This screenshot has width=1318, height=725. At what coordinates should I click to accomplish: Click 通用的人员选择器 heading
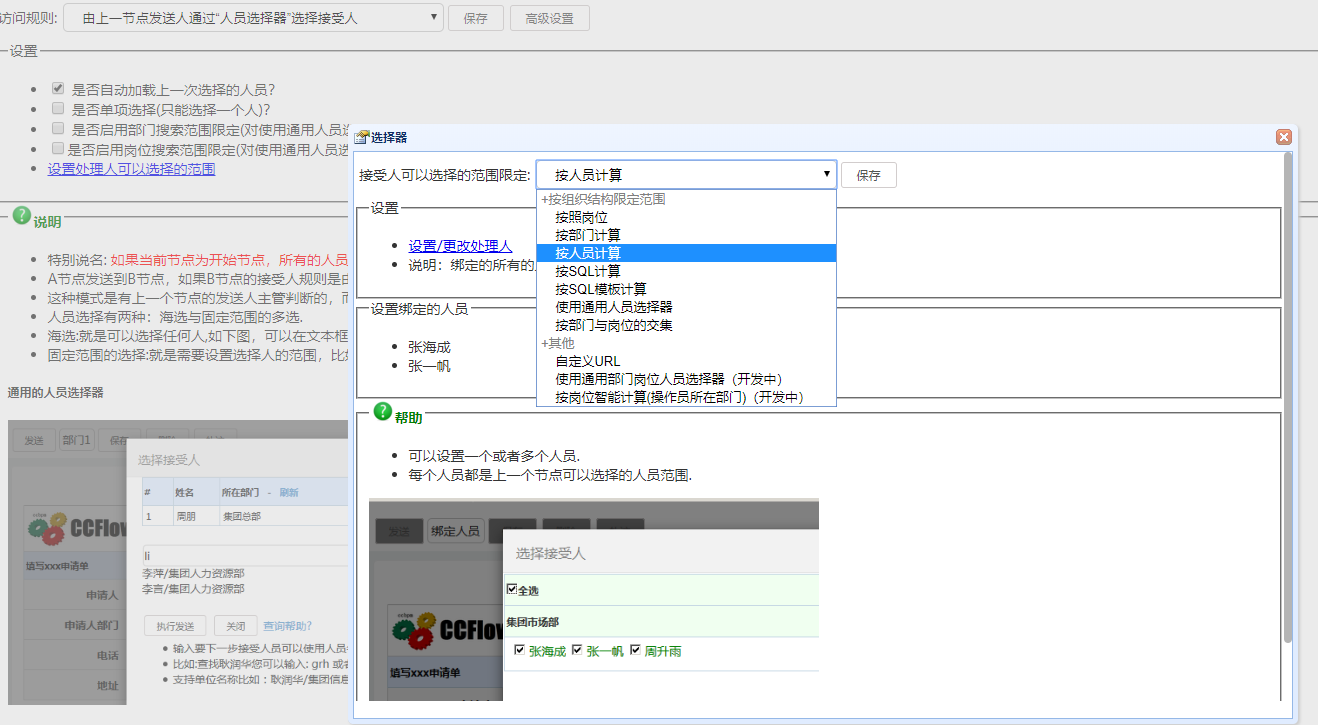(x=56, y=392)
